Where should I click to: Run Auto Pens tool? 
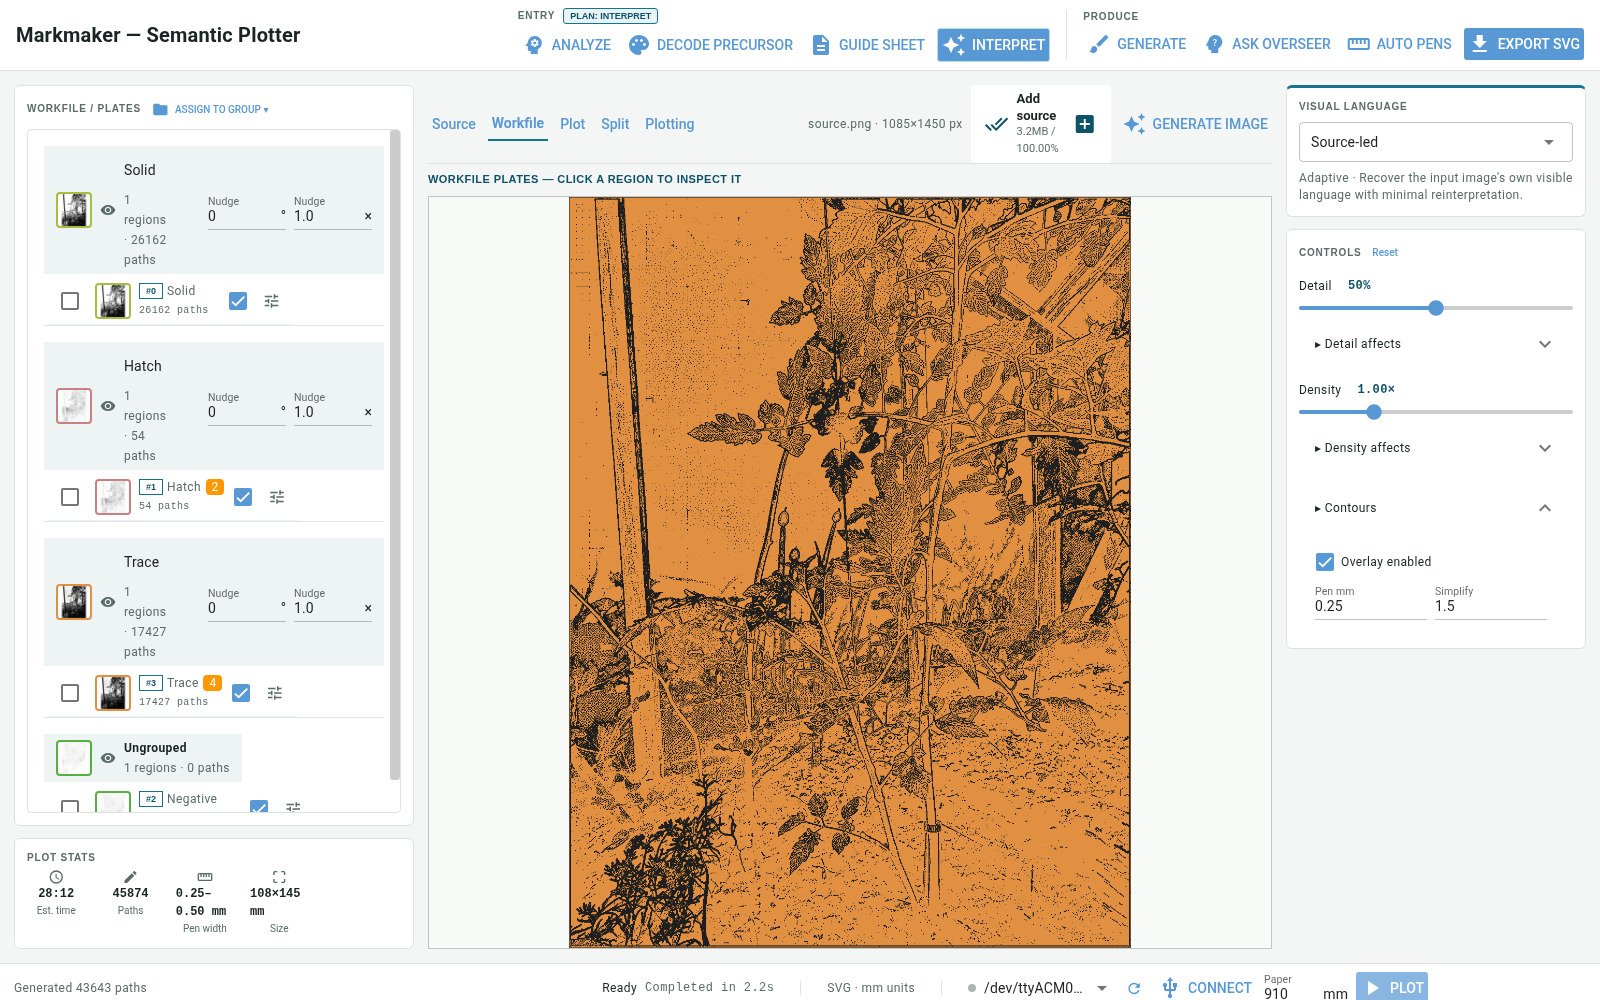tap(1400, 44)
